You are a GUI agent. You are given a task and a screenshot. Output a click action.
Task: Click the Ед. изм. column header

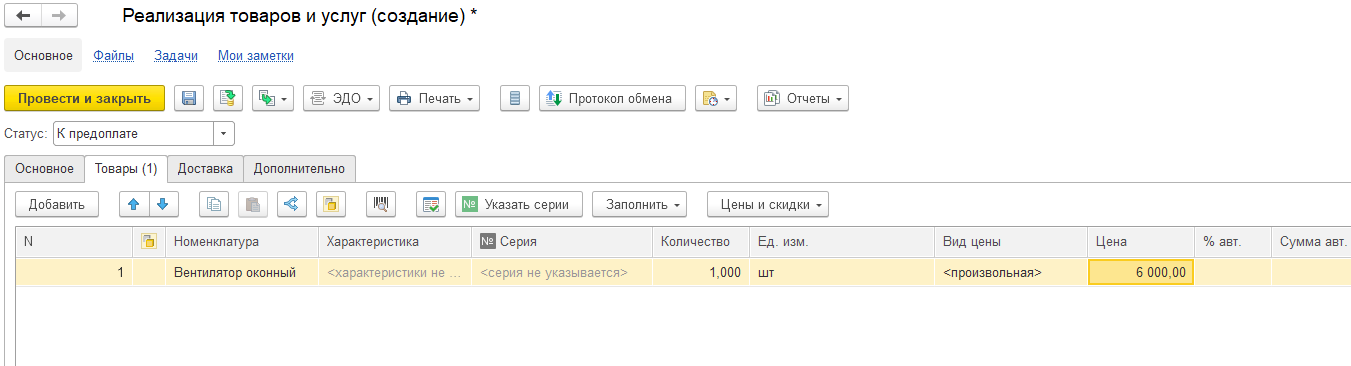pyautogui.click(x=842, y=241)
